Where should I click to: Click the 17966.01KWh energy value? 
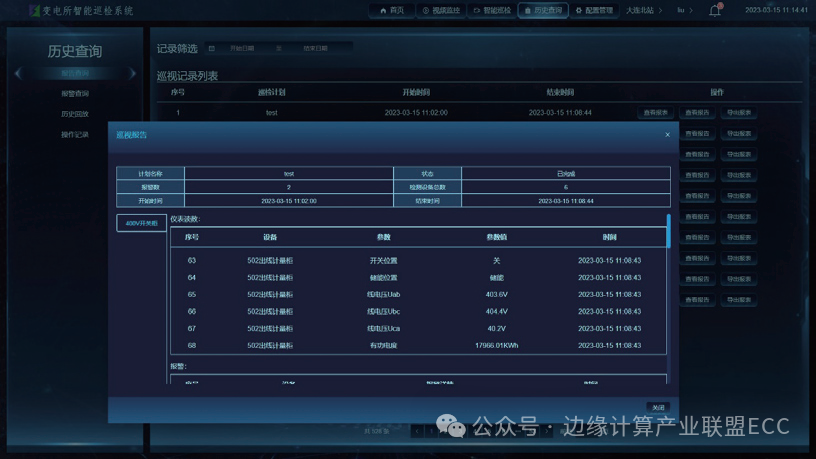point(496,346)
